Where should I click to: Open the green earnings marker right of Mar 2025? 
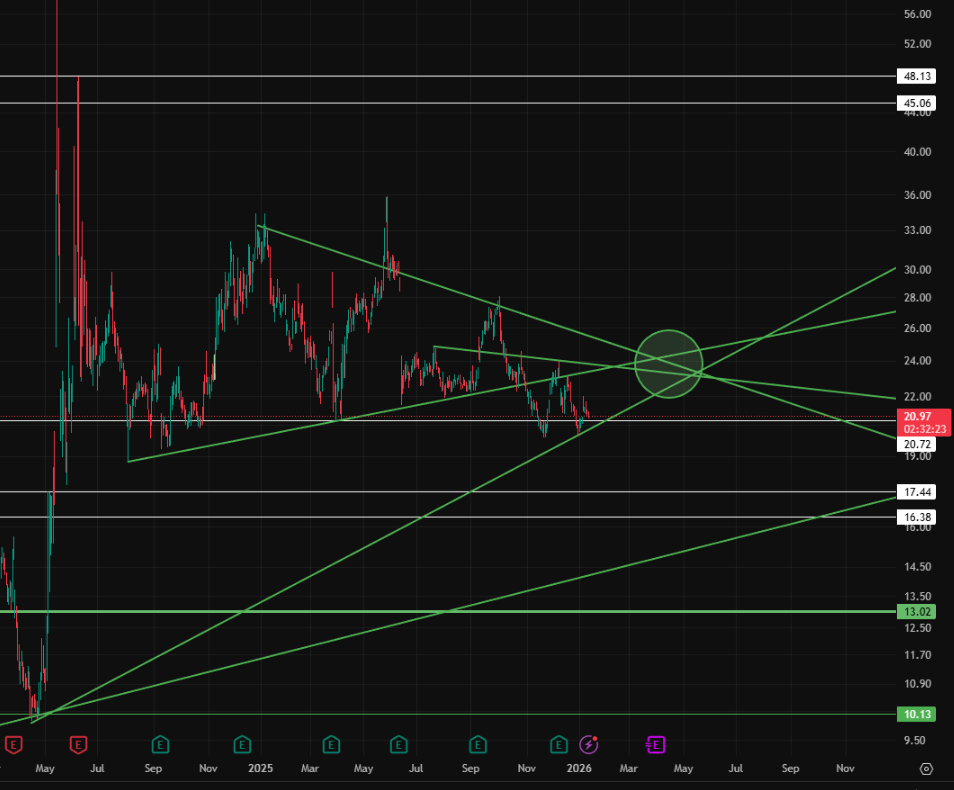(331, 744)
